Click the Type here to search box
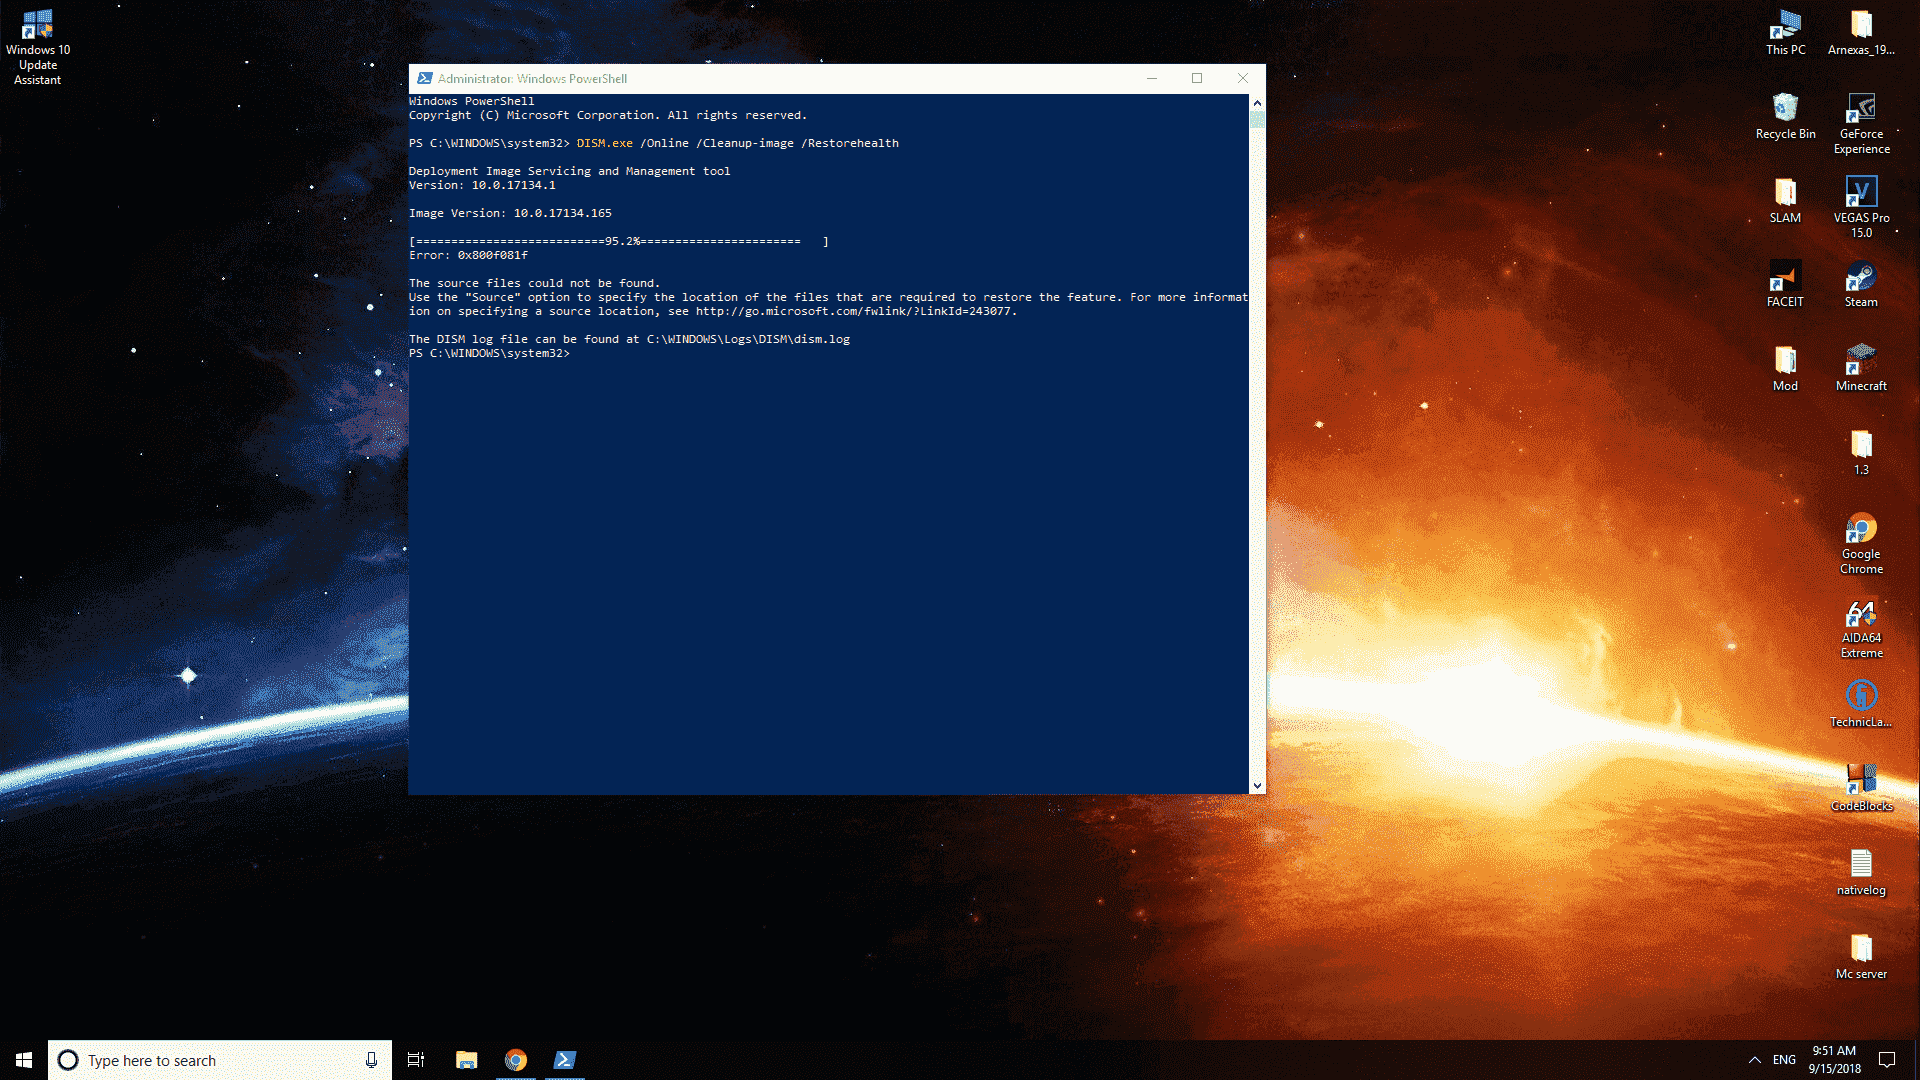The image size is (1920, 1080). tap(220, 1060)
